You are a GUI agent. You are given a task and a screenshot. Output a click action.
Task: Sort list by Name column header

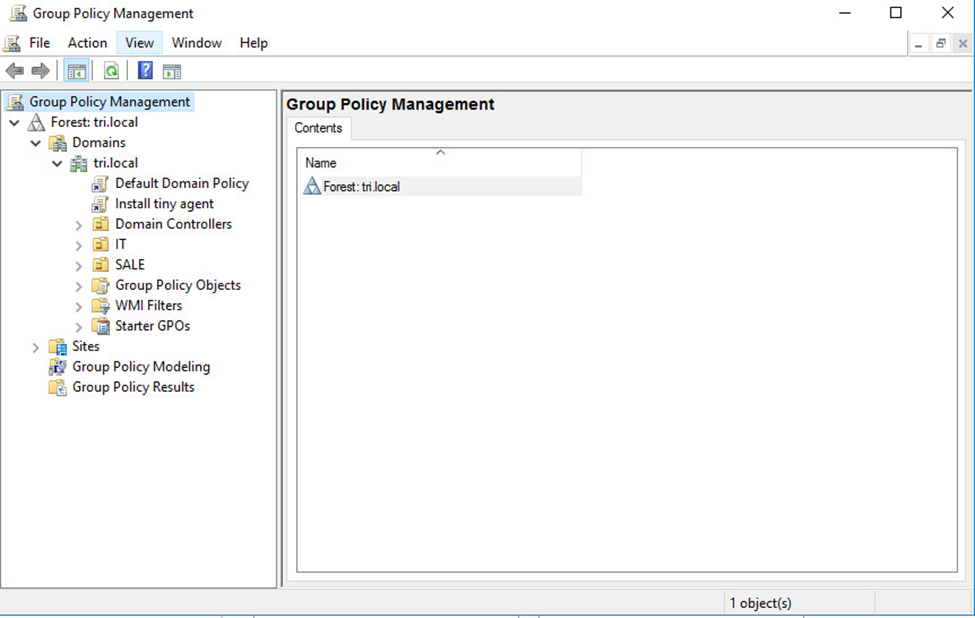pyautogui.click(x=441, y=163)
